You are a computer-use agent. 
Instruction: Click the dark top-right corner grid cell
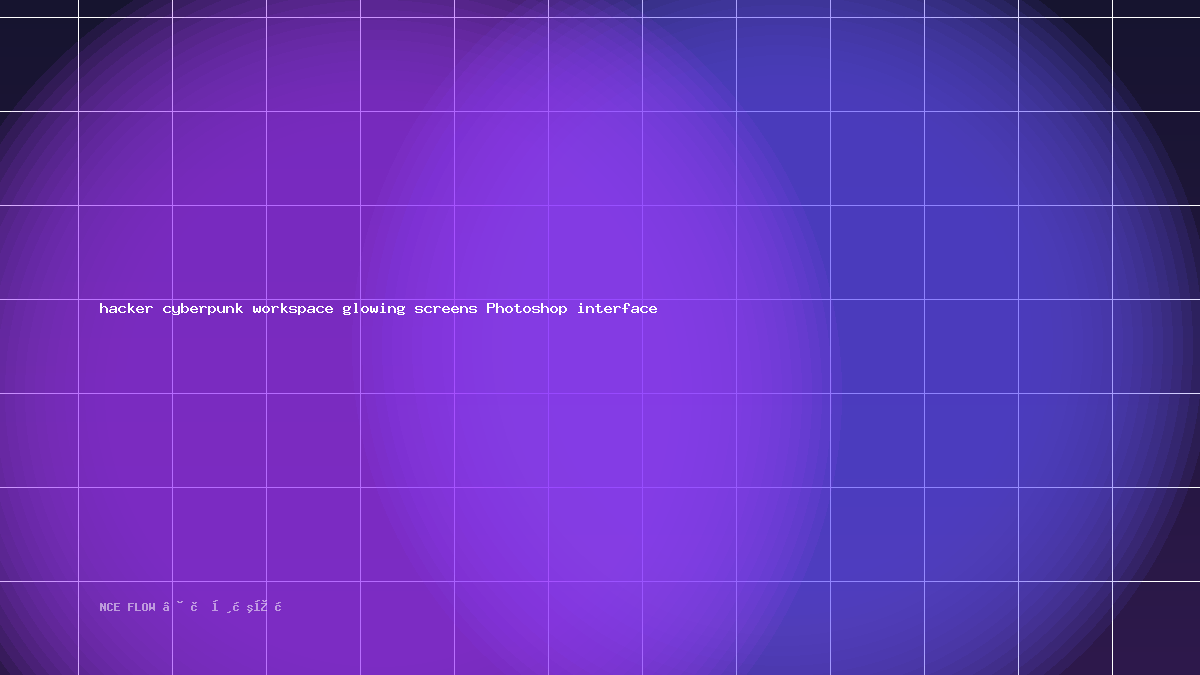1156,64
